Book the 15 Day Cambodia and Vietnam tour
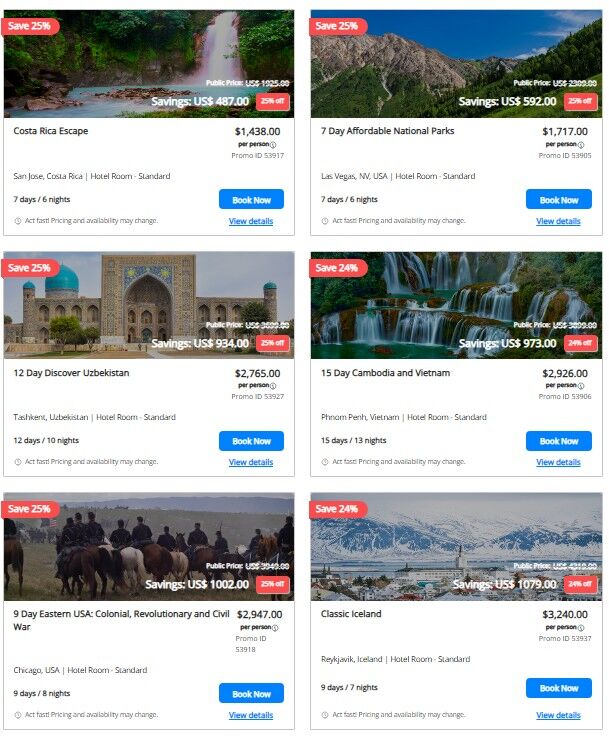This screenshot has height=738, width=609. click(x=559, y=441)
